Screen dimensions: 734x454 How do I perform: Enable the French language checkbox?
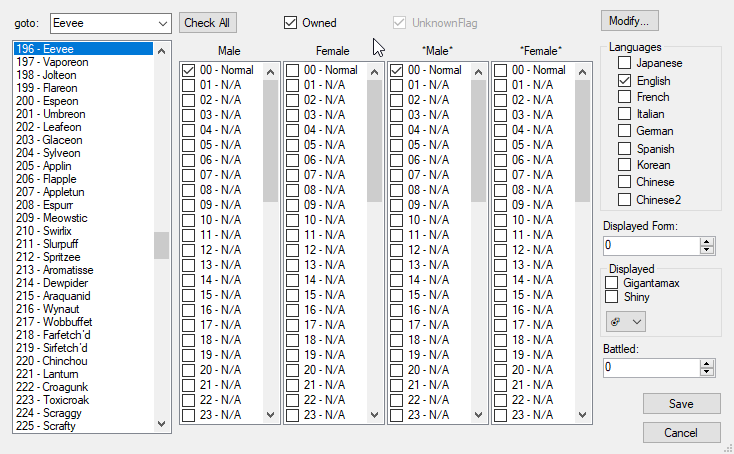point(644,97)
